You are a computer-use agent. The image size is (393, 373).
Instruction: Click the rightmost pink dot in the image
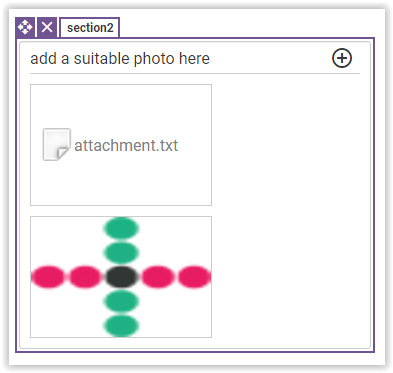[194, 277]
